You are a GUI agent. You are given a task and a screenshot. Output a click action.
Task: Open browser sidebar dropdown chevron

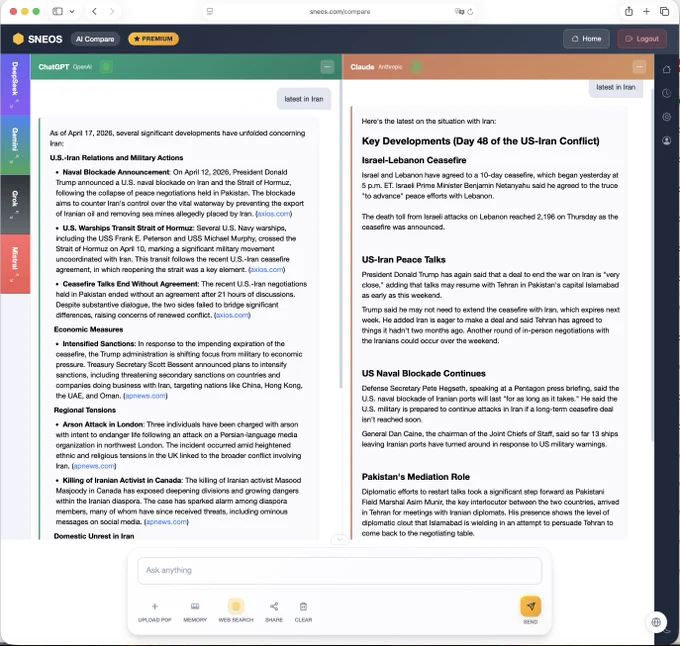(72, 12)
